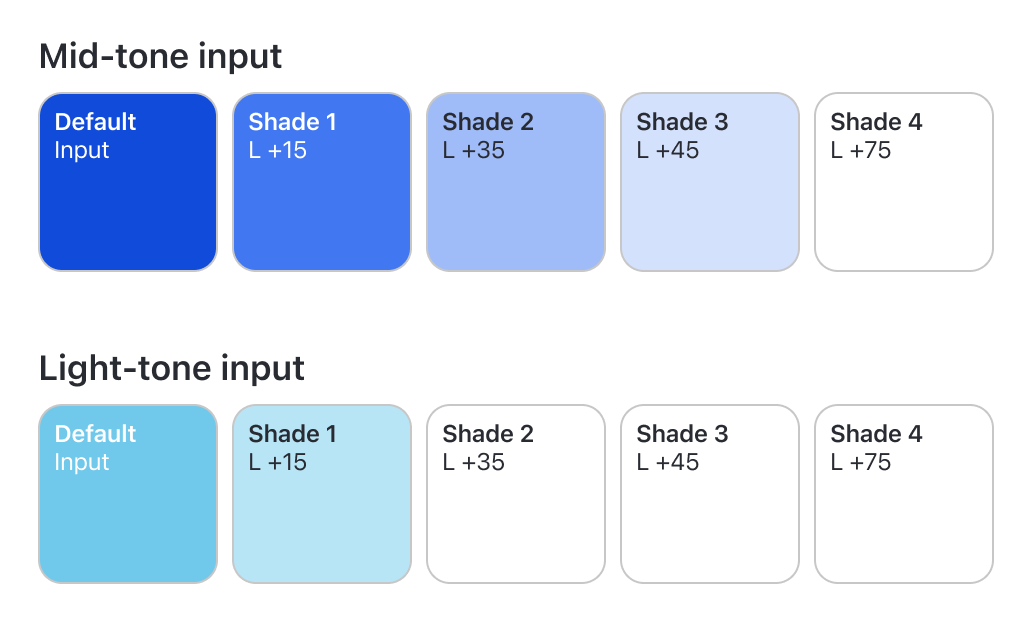Viewport: 1032px width, 632px height.
Task: Click the "Light-tone input" heading
Action: click(171, 368)
